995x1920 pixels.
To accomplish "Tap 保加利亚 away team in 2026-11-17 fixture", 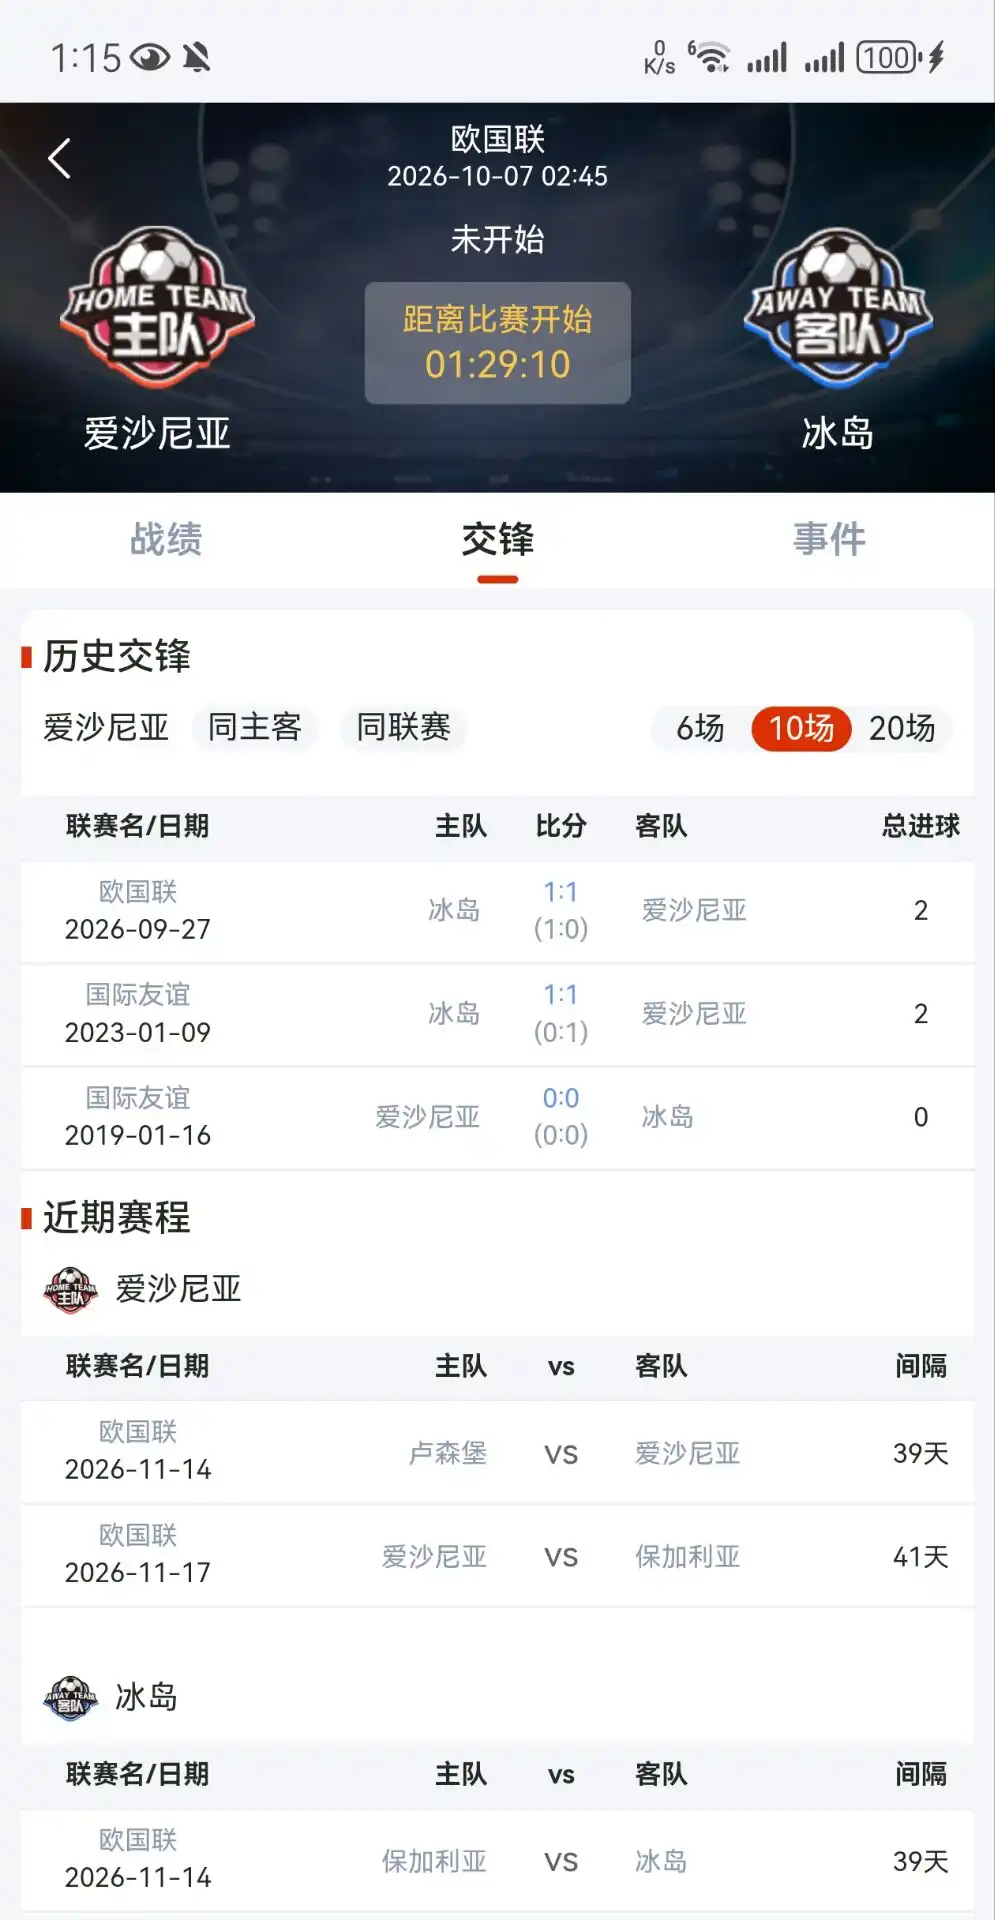I will [688, 1557].
